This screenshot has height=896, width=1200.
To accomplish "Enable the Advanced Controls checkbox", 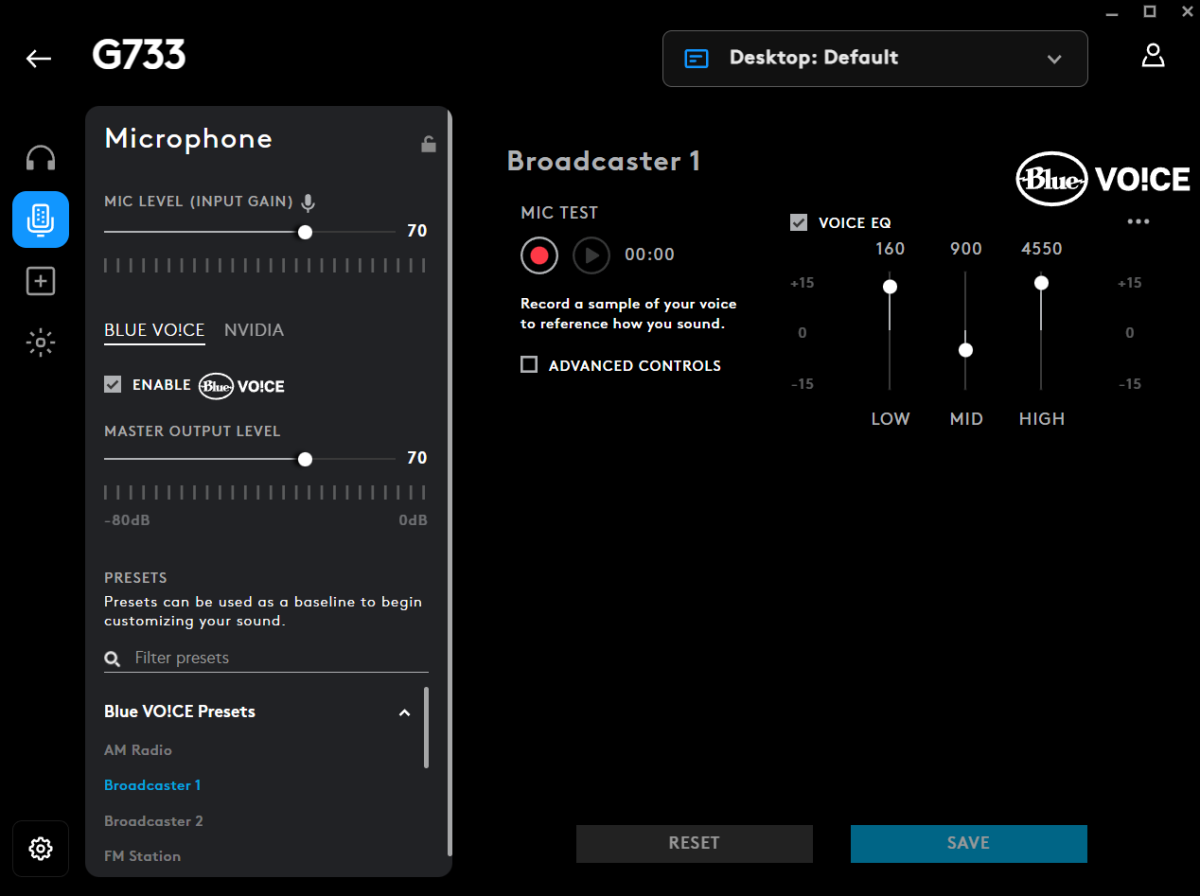I will (x=529, y=365).
